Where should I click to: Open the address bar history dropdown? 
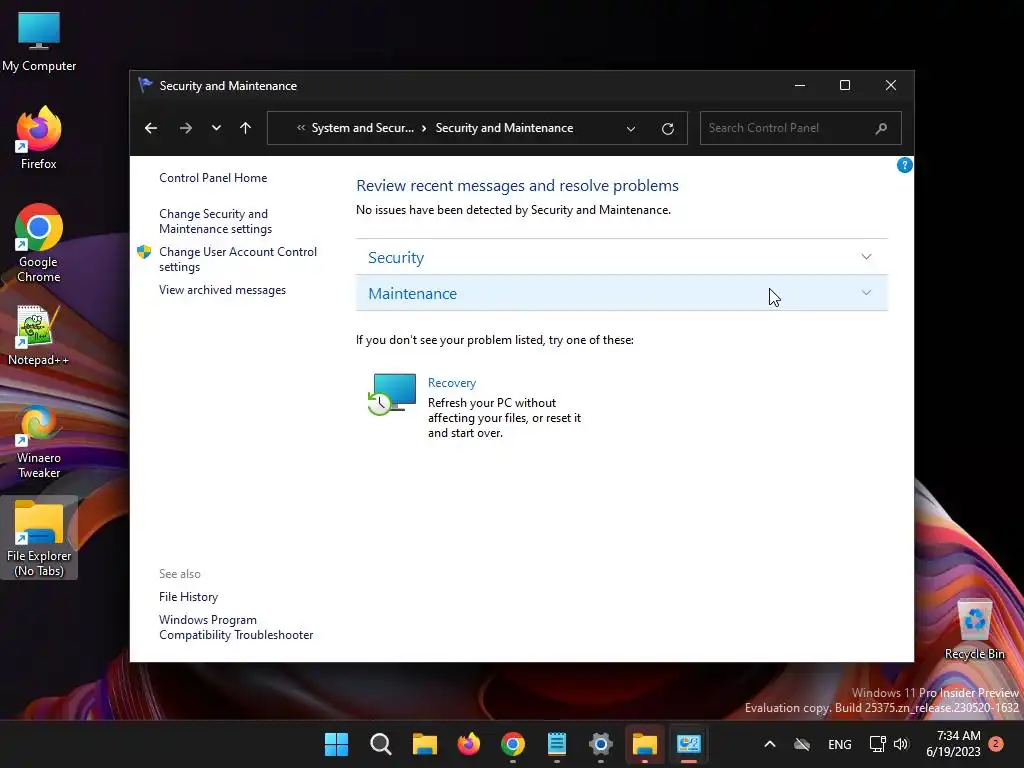[x=631, y=129]
